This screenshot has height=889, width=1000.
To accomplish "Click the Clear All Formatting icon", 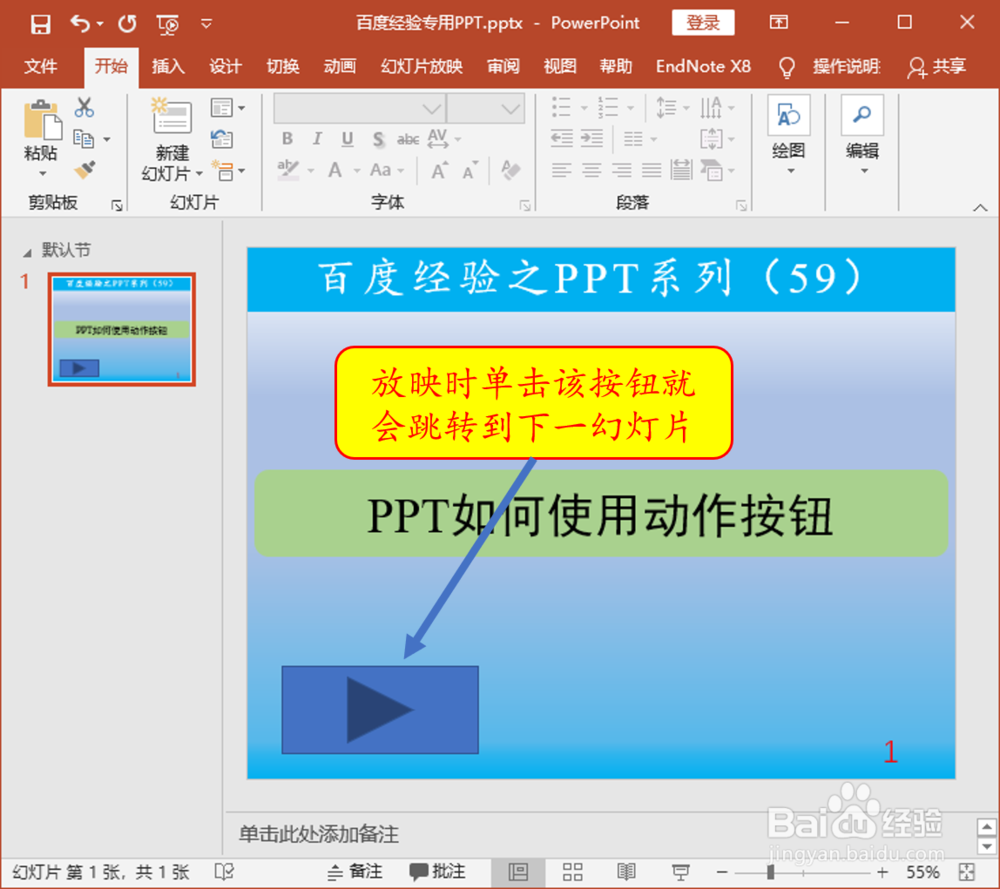I will (x=510, y=170).
